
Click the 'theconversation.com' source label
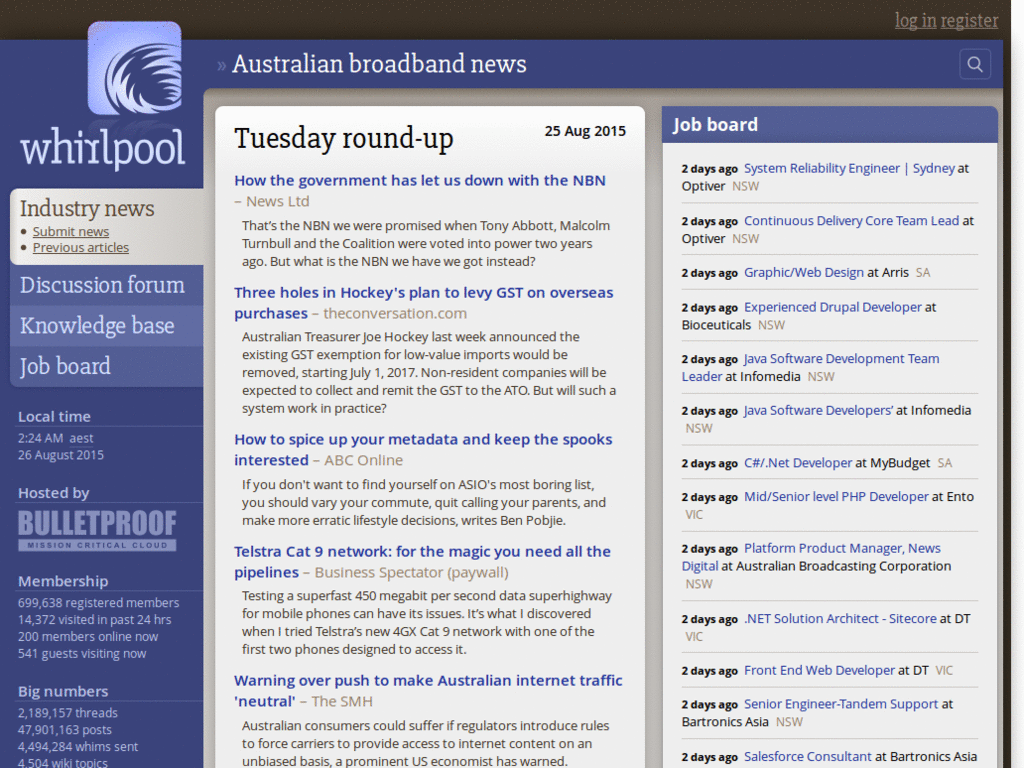(x=395, y=313)
